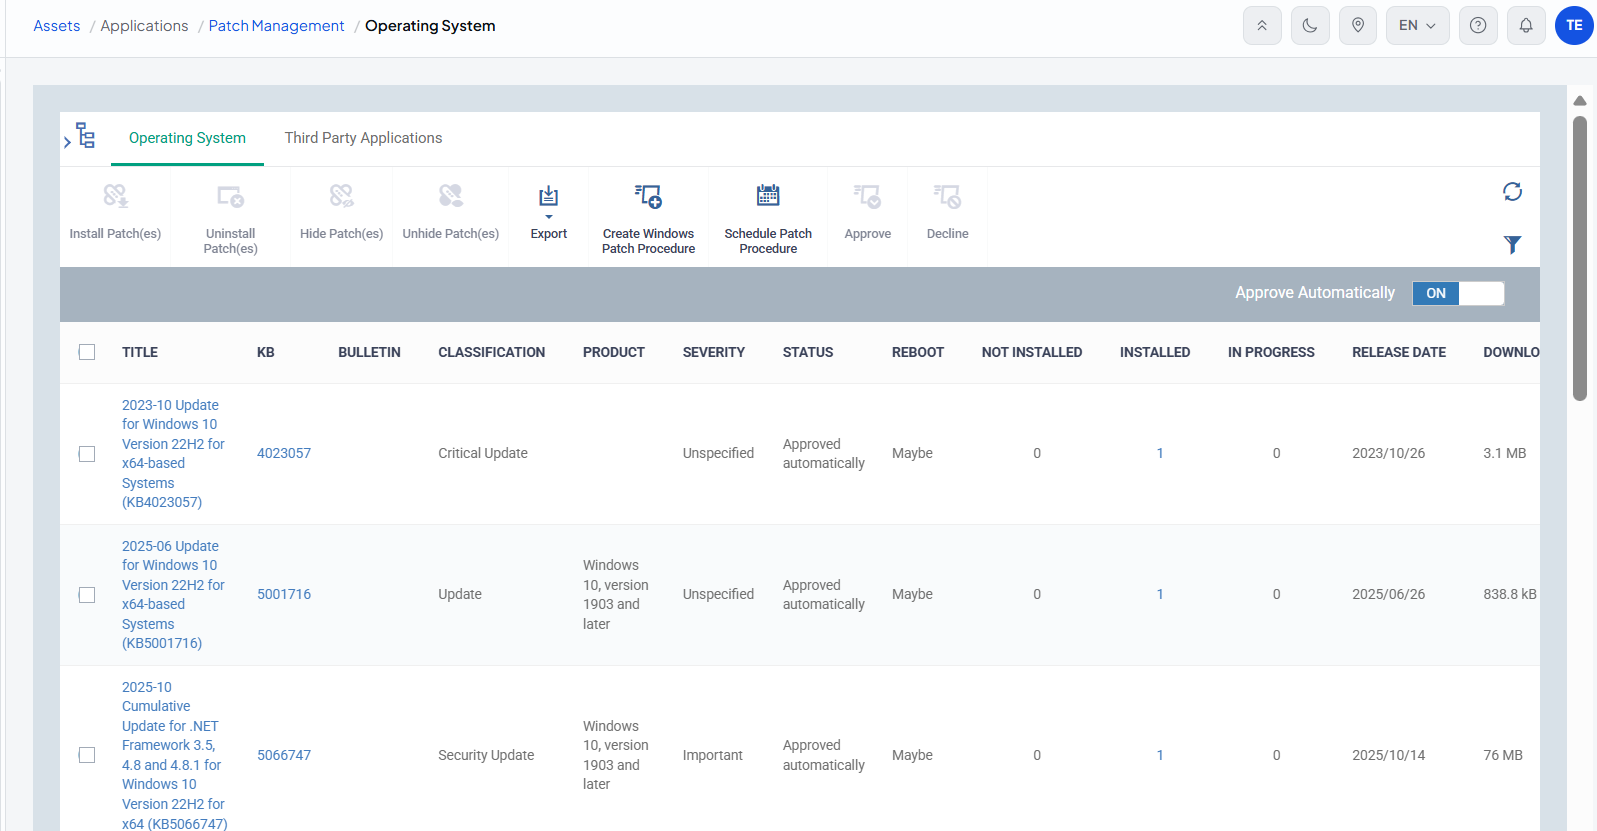This screenshot has height=831, width=1597.
Task: Sort by STATUS column header
Action: (808, 352)
